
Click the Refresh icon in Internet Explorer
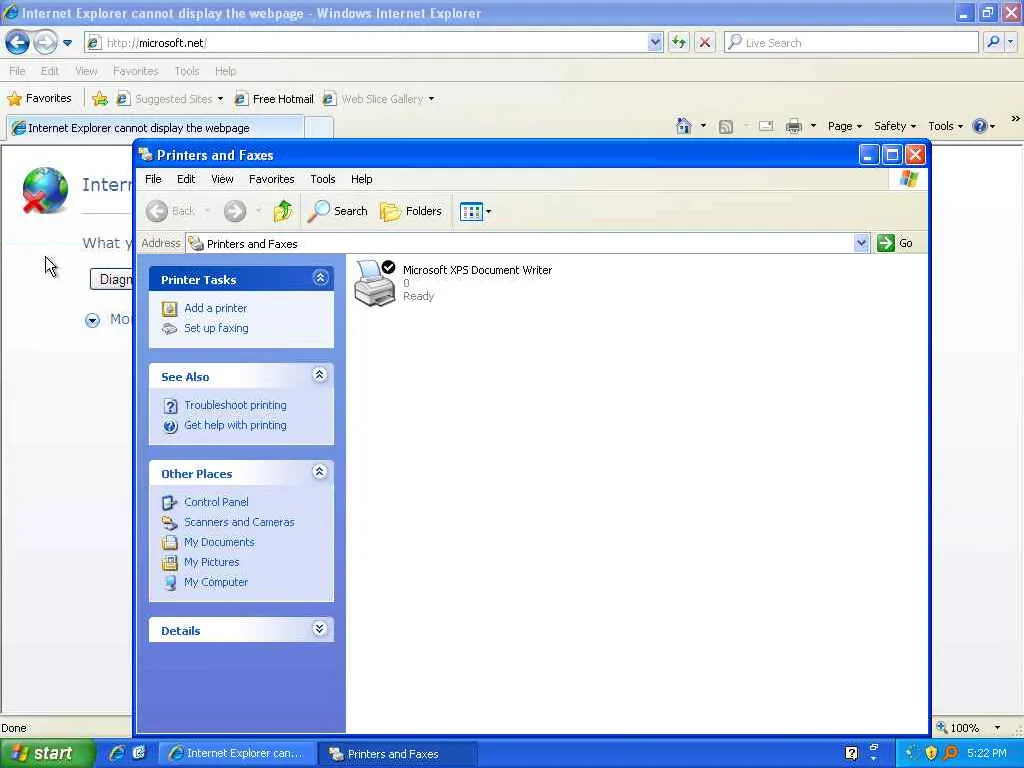click(679, 42)
